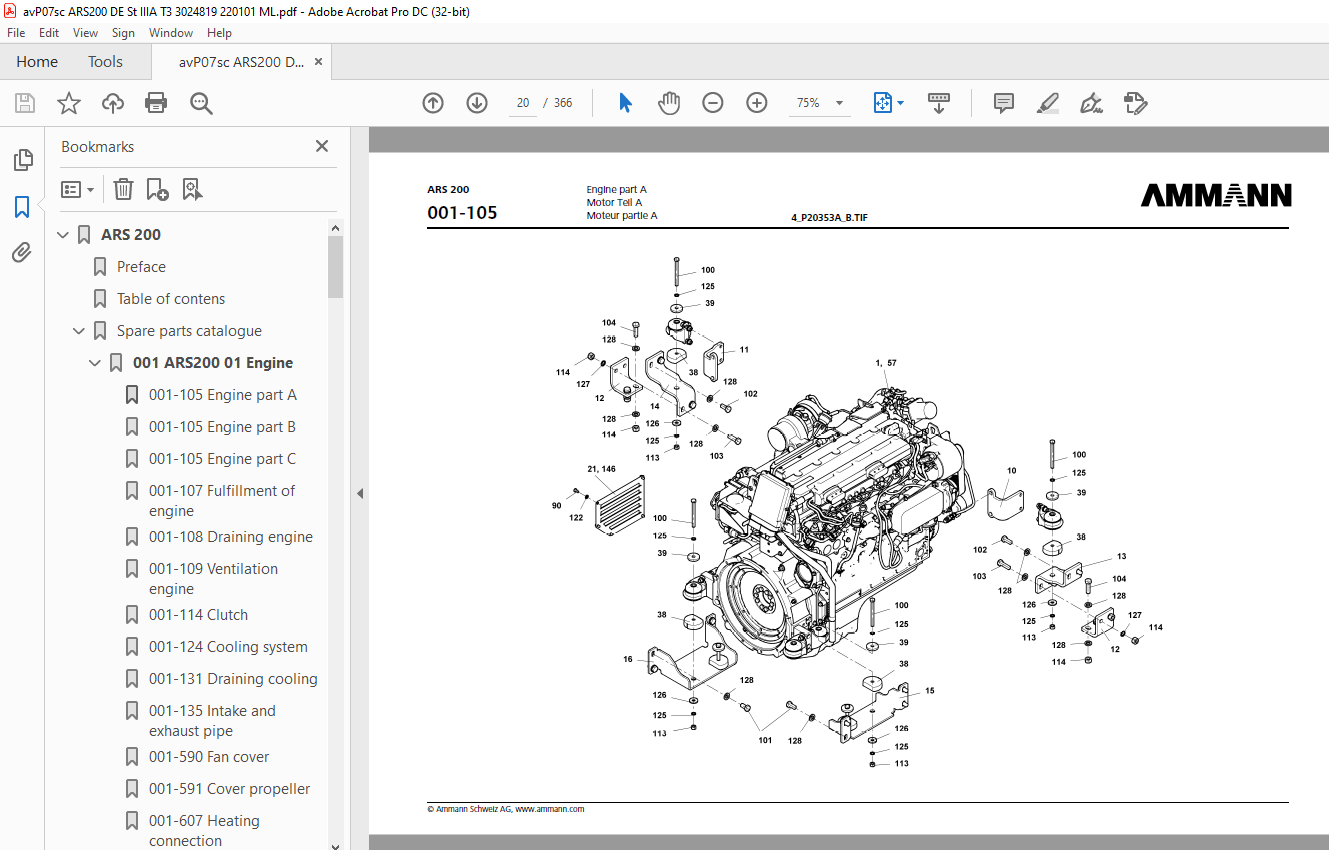Activate the Hand pan tool
Screen dimensions: 1329x850
pos(669,103)
